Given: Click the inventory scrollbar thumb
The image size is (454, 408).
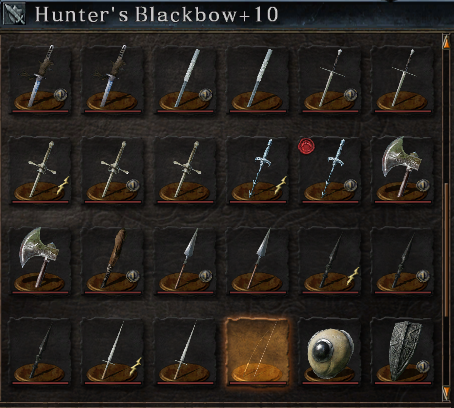Looking at the screenshot, I should [446, 250].
